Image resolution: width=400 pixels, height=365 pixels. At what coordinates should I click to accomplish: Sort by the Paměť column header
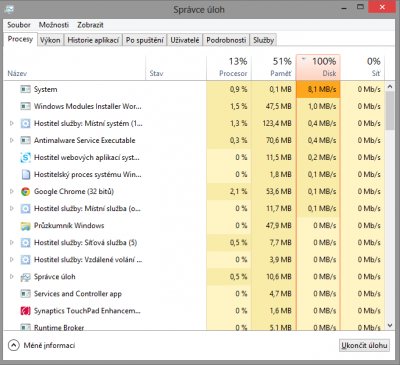pyautogui.click(x=274, y=68)
